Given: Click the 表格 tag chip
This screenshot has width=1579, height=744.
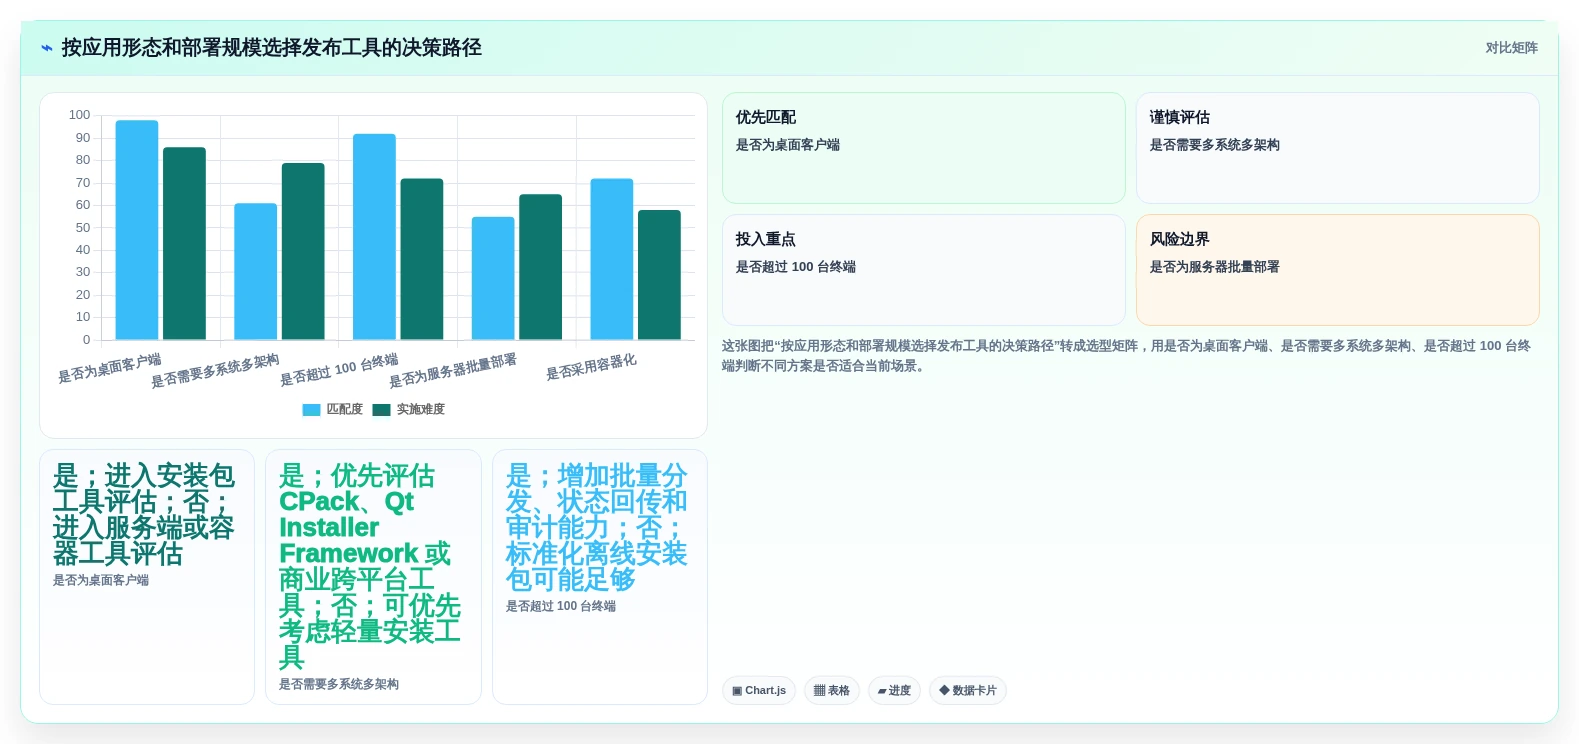Looking at the screenshot, I should tap(832, 691).
